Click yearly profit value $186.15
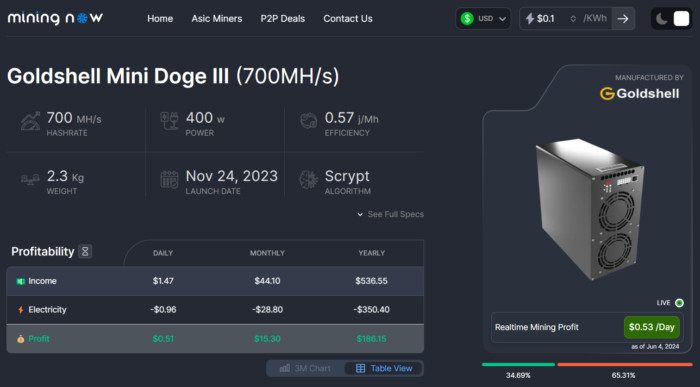Viewport: 700px width, 387px height. (371, 339)
